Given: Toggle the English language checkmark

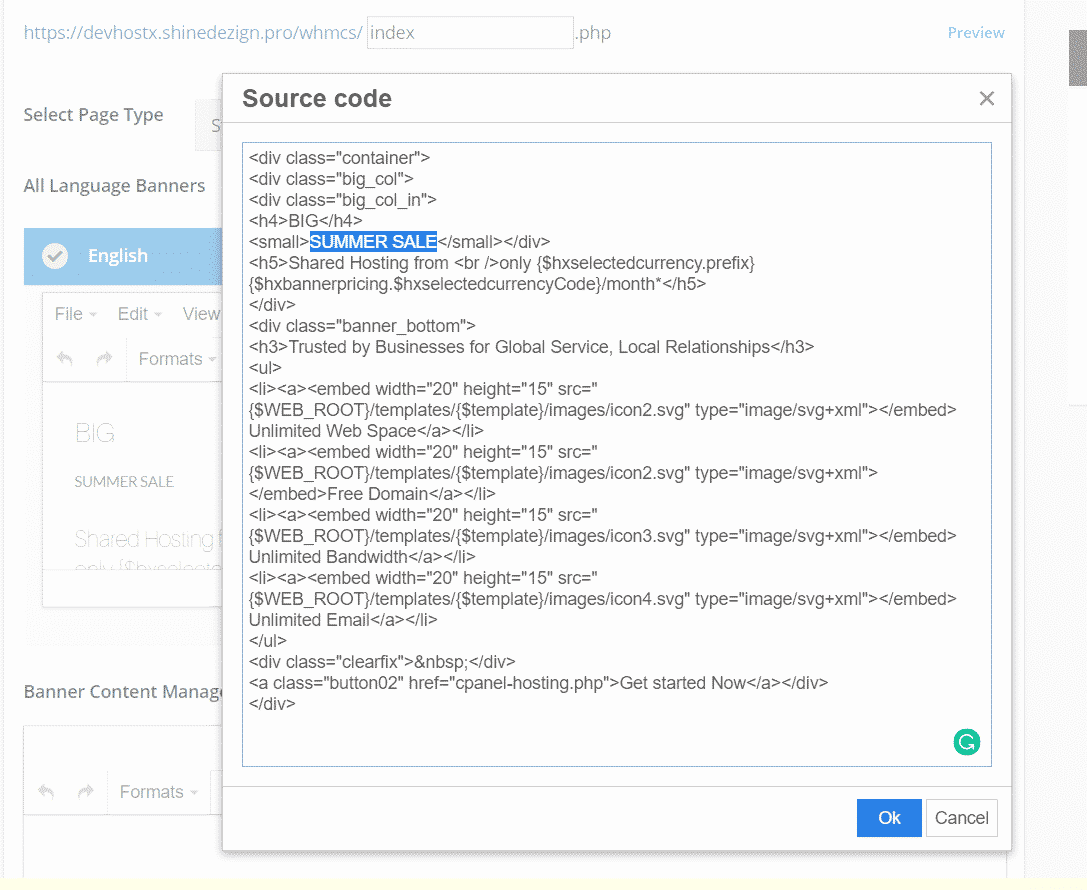Looking at the screenshot, I should coord(55,256).
